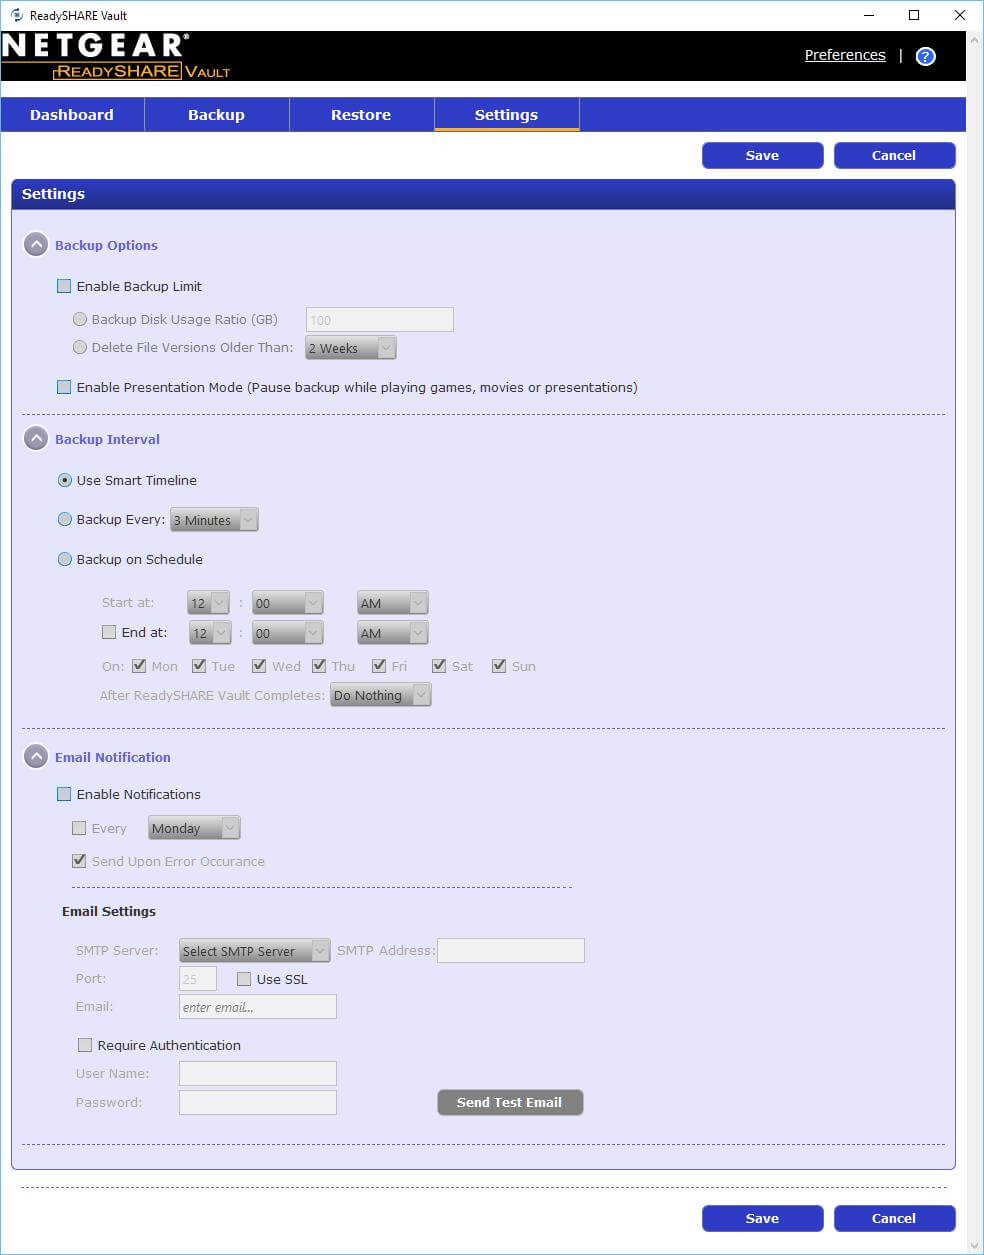Select Backup on Schedule radio button
This screenshot has width=984, height=1255.
[x=65, y=559]
